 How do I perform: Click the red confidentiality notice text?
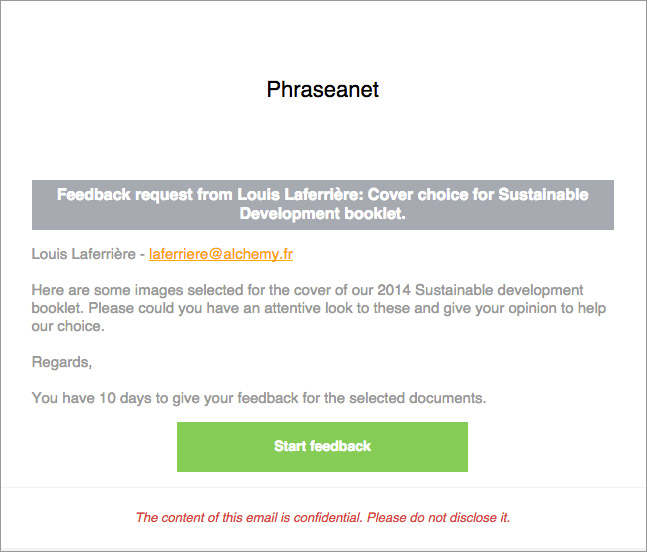(x=323, y=517)
